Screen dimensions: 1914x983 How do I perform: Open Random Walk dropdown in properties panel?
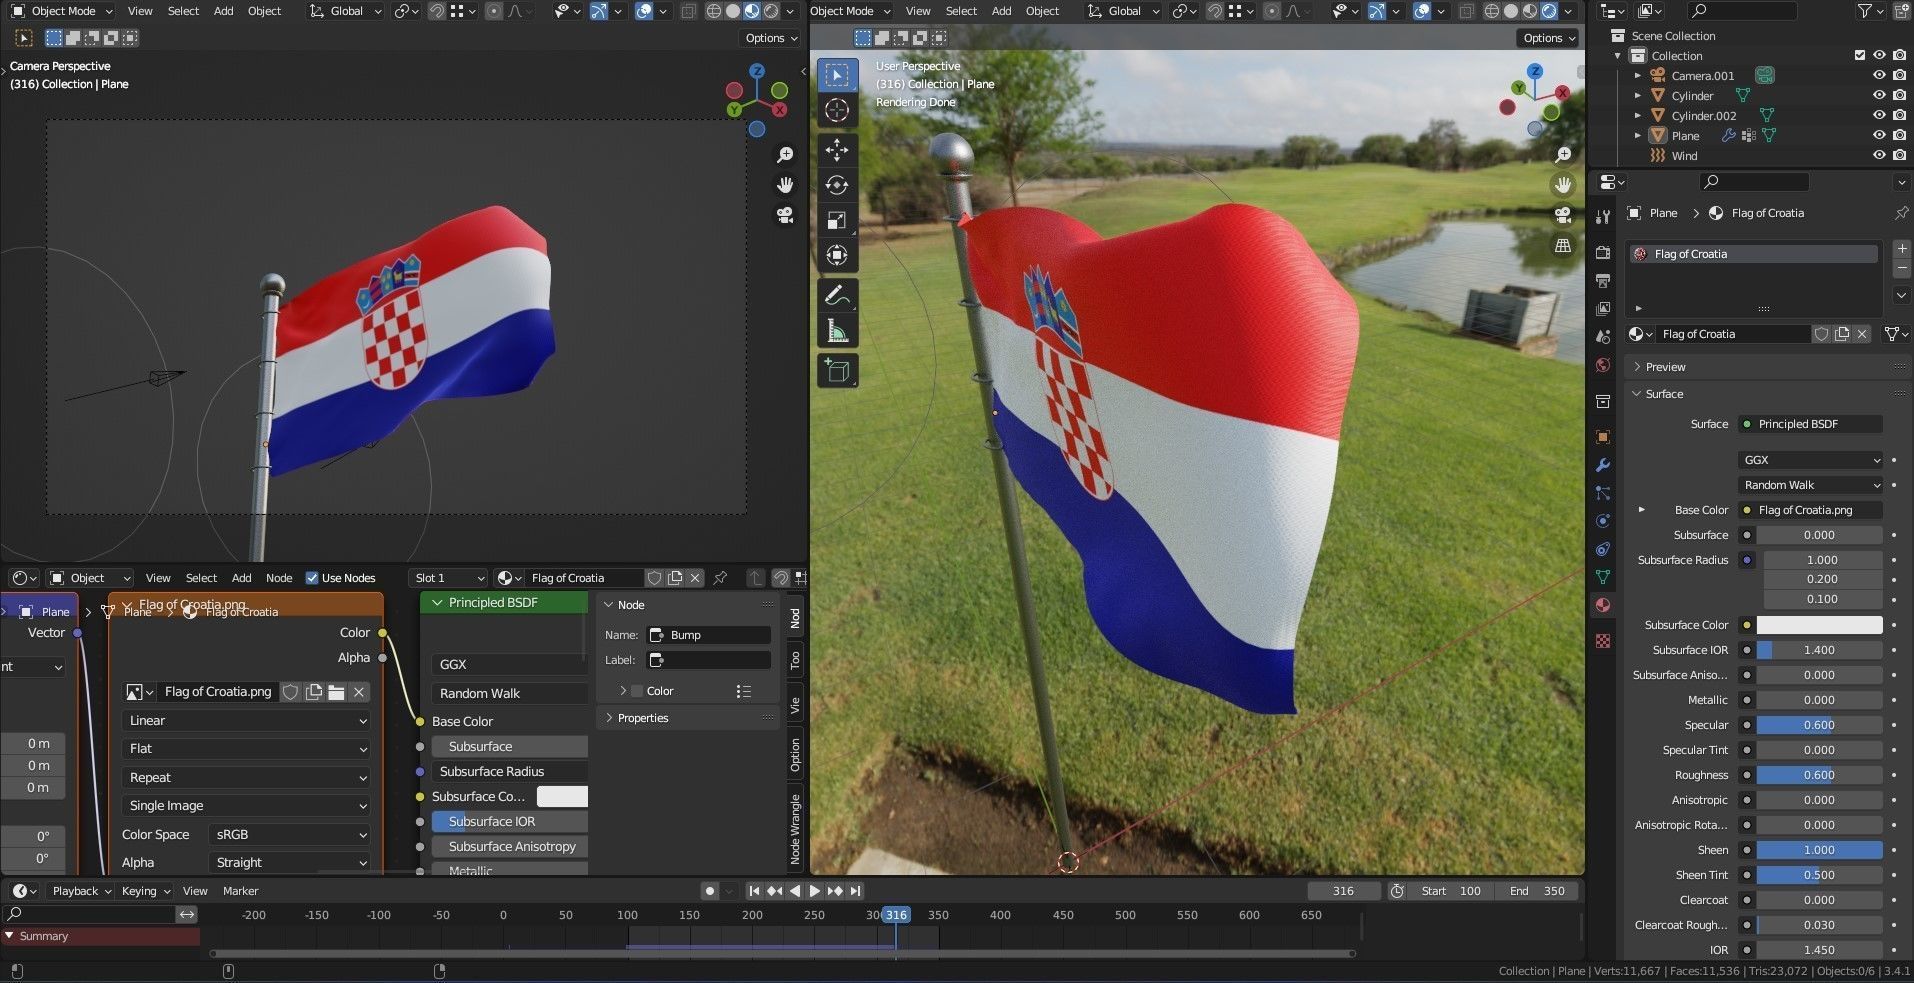point(1810,485)
